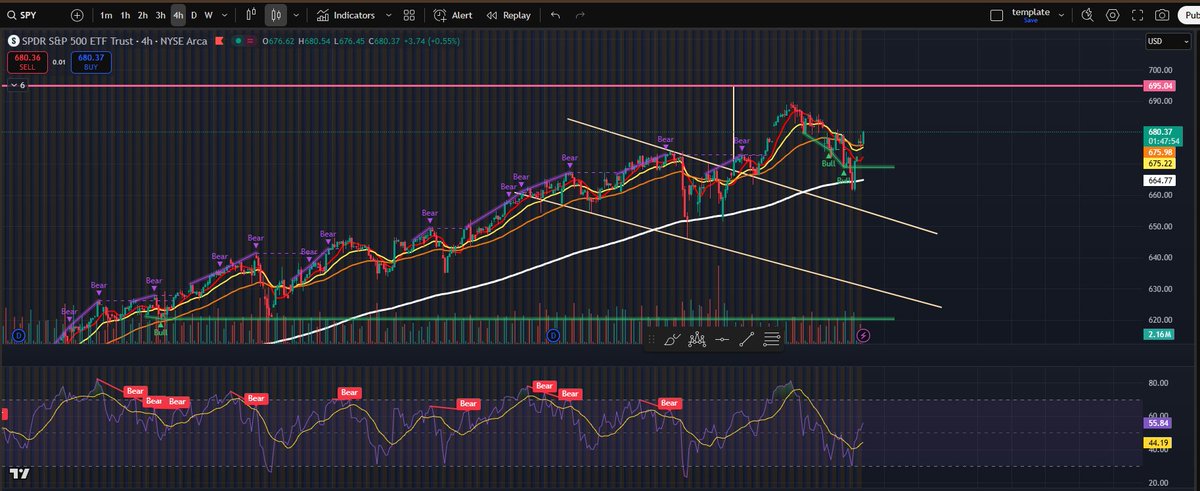The width and height of the screenshot is (1200, 491).
Task: Click the 620.00 price axis label
Action: tap(1160, 321)
